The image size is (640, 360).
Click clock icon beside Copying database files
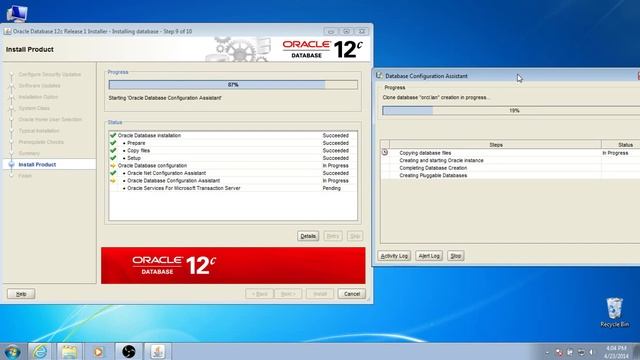(x=384, y=152)
